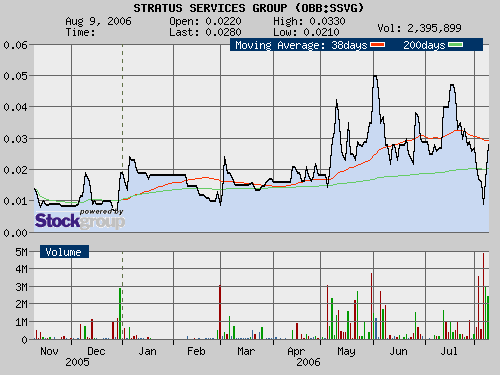Click the 'Jun' month label
500x375 pixels.
click(398, 351)
